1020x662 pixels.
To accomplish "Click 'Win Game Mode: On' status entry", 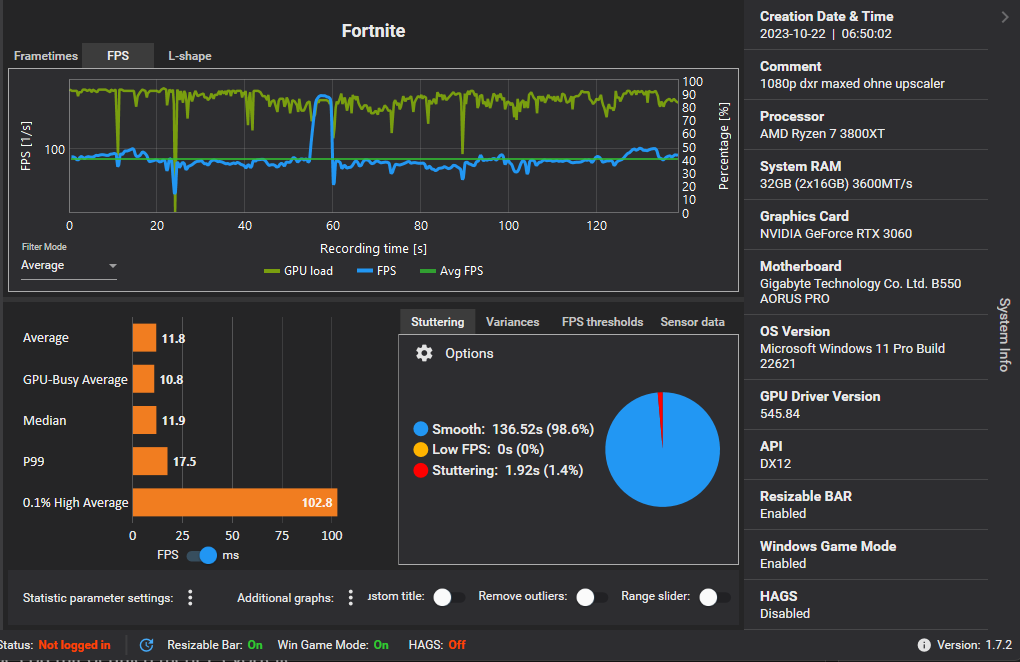I will pos(333,645).
